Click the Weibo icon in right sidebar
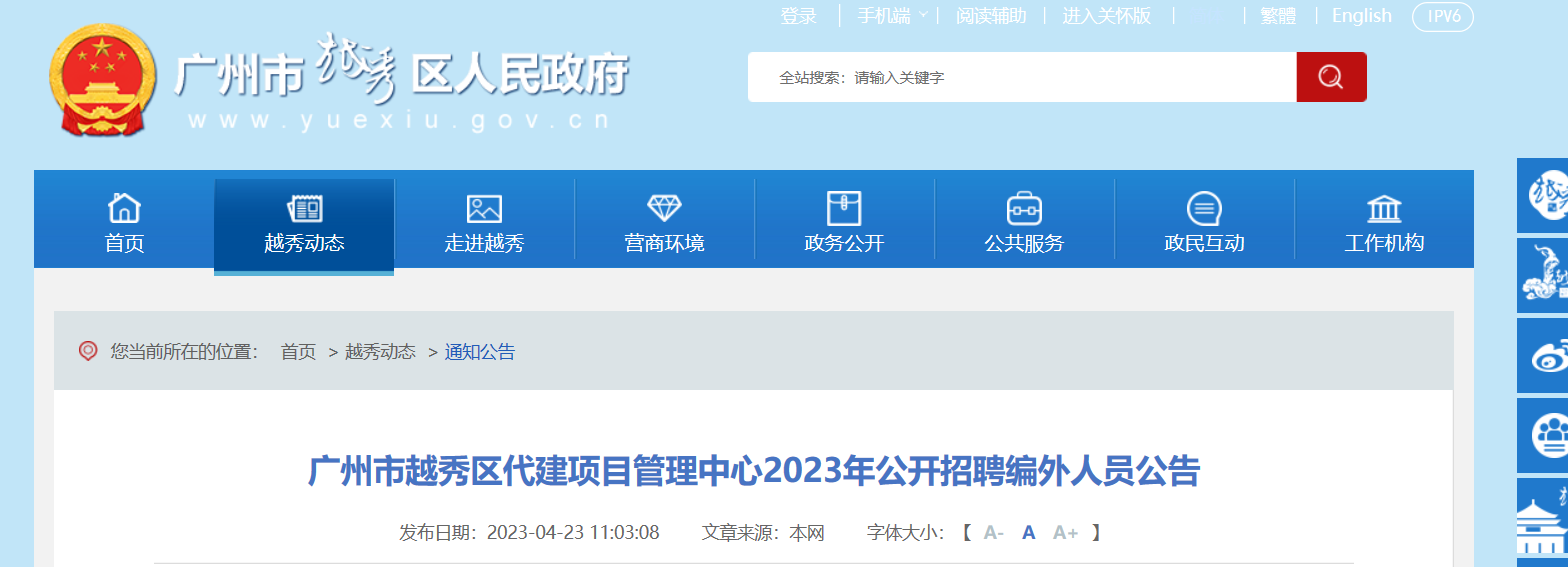 (1548, 355)
